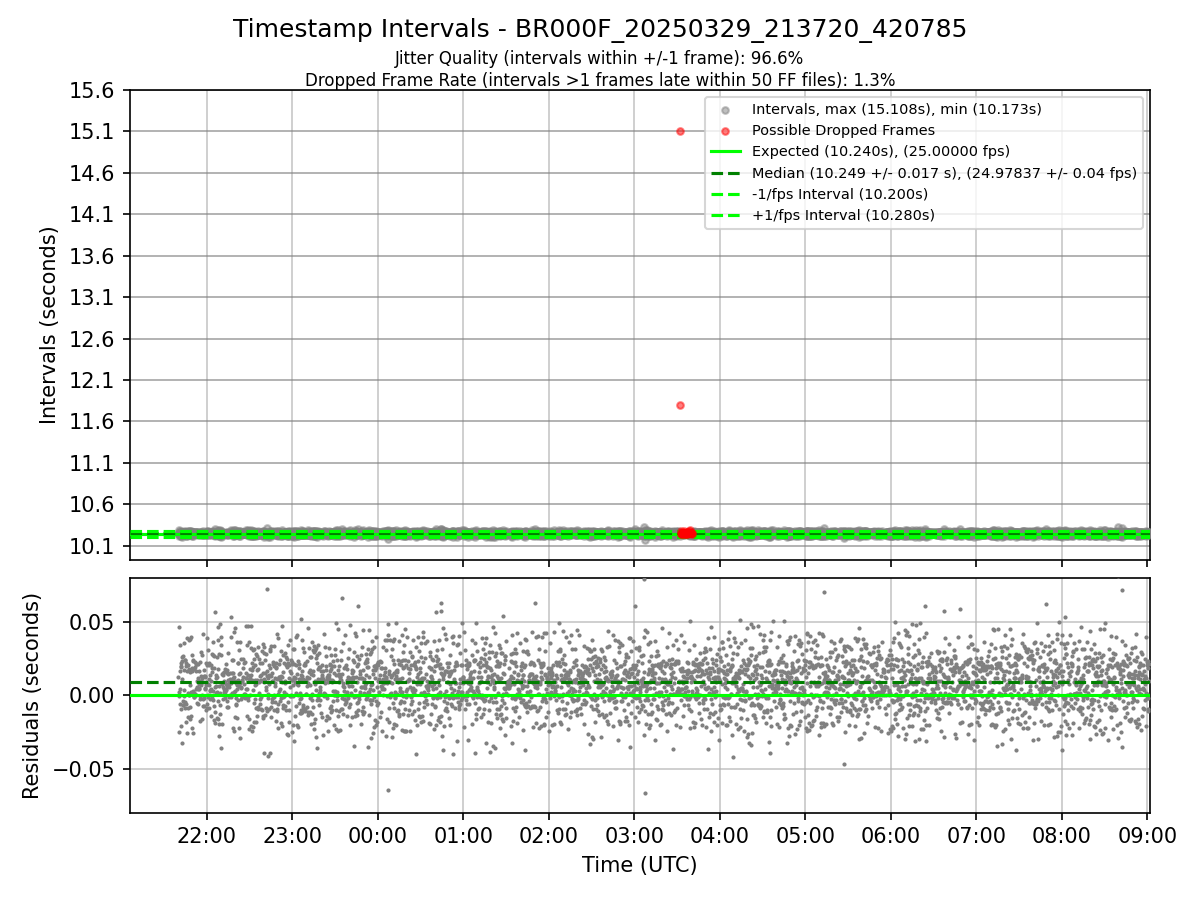Click the plot title Timestamp Intervals - BR000F_20250329_213720_420785

pos(600,29)
